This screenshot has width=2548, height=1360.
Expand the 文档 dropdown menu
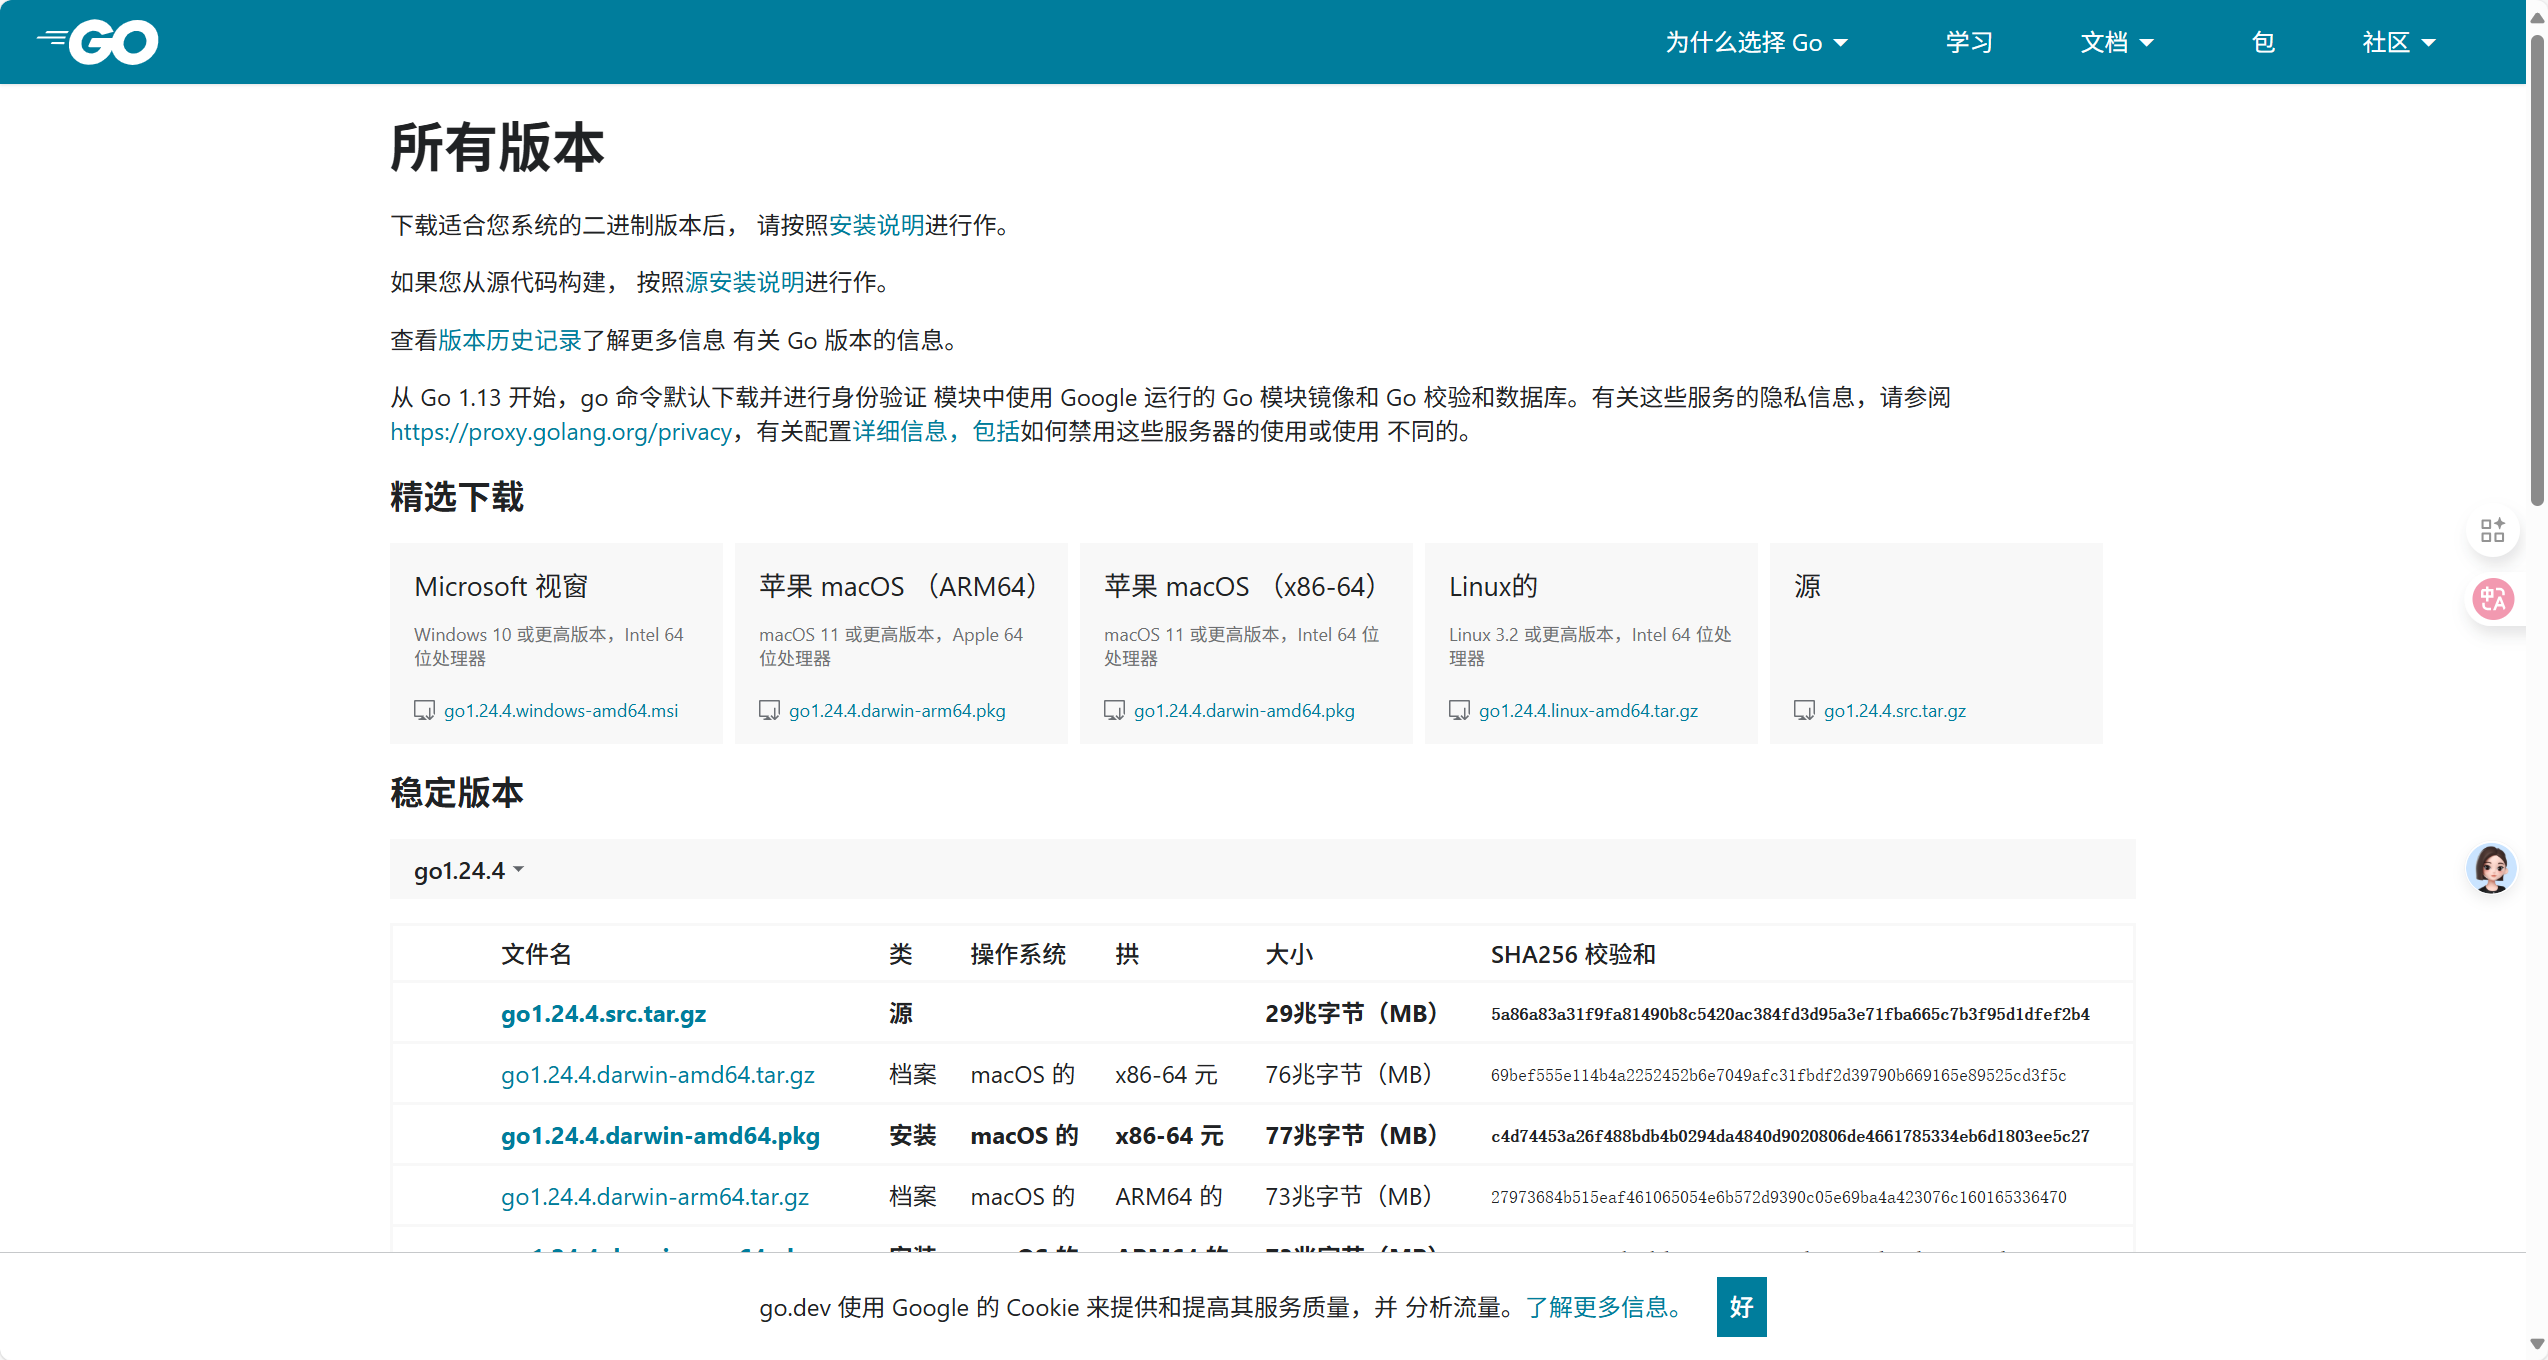tap(2116, 43)
